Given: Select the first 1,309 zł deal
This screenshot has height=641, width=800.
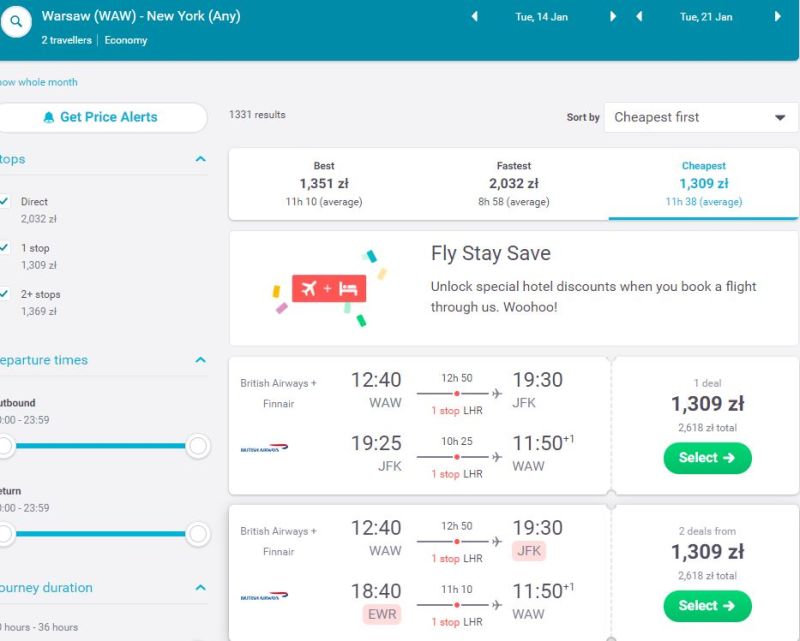Looking at the screenshot, I should pyautogui.click(x=707, y=458).
